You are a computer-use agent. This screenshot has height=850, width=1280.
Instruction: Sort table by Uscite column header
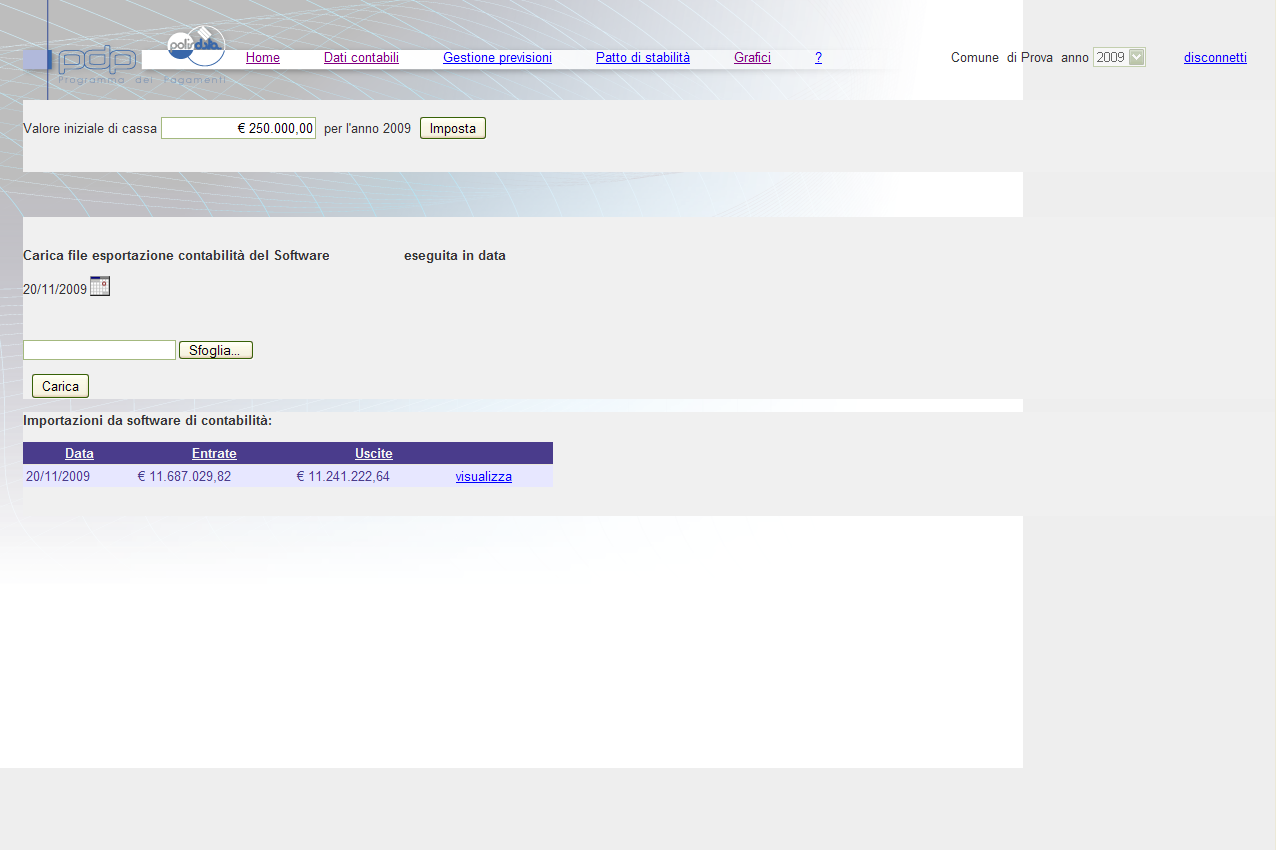click(x=374, y=453)
